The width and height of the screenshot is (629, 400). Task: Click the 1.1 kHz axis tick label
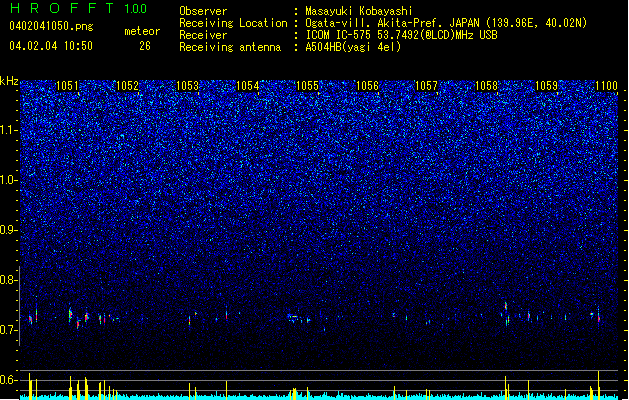point(9,130)
